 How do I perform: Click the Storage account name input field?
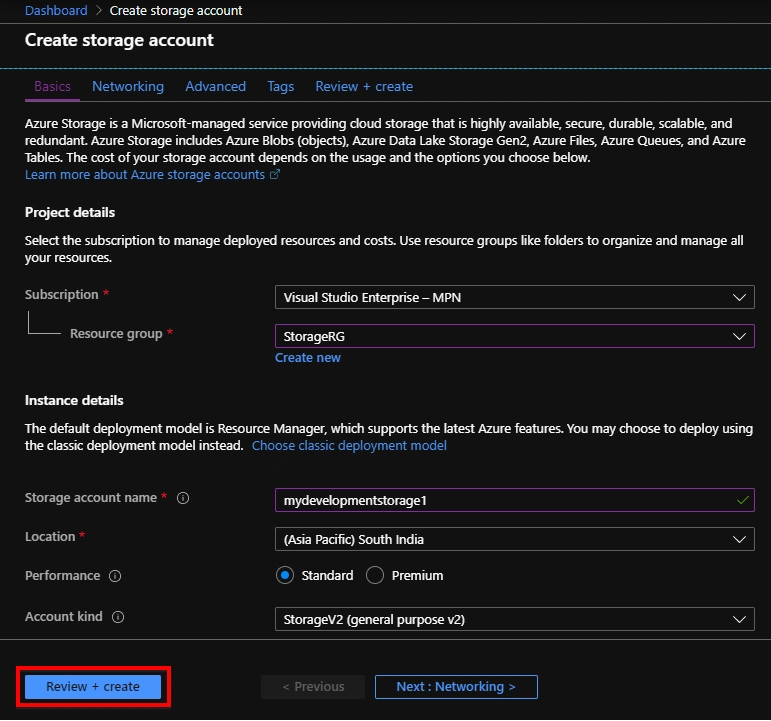514,500
